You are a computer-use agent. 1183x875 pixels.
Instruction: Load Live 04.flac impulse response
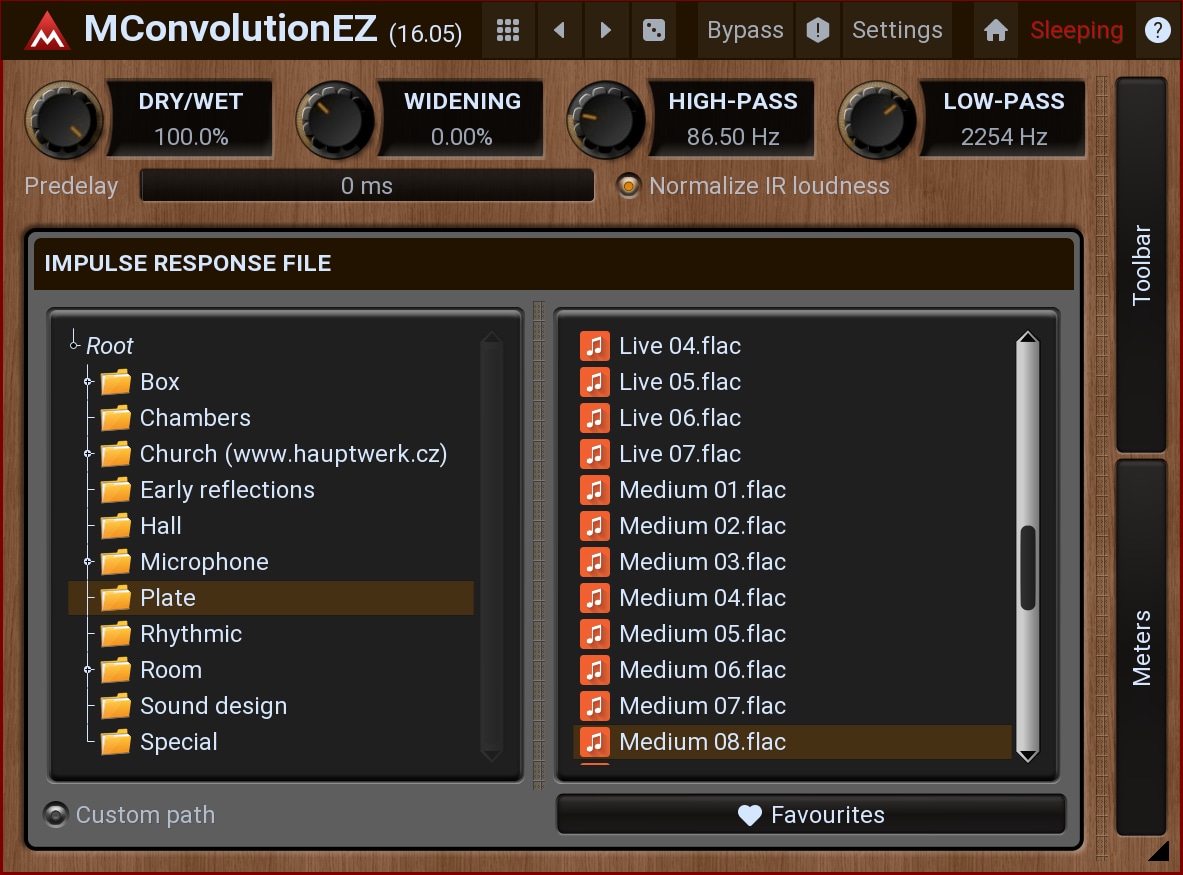[792, 345]
